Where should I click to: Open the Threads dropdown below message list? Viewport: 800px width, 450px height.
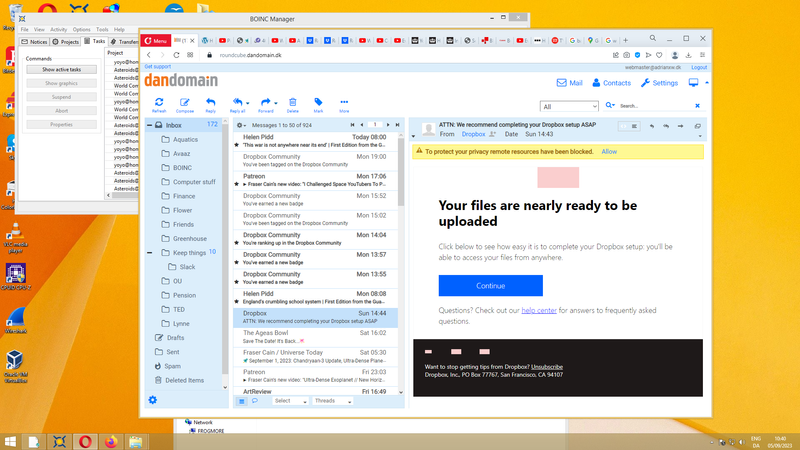click(333, 401)
